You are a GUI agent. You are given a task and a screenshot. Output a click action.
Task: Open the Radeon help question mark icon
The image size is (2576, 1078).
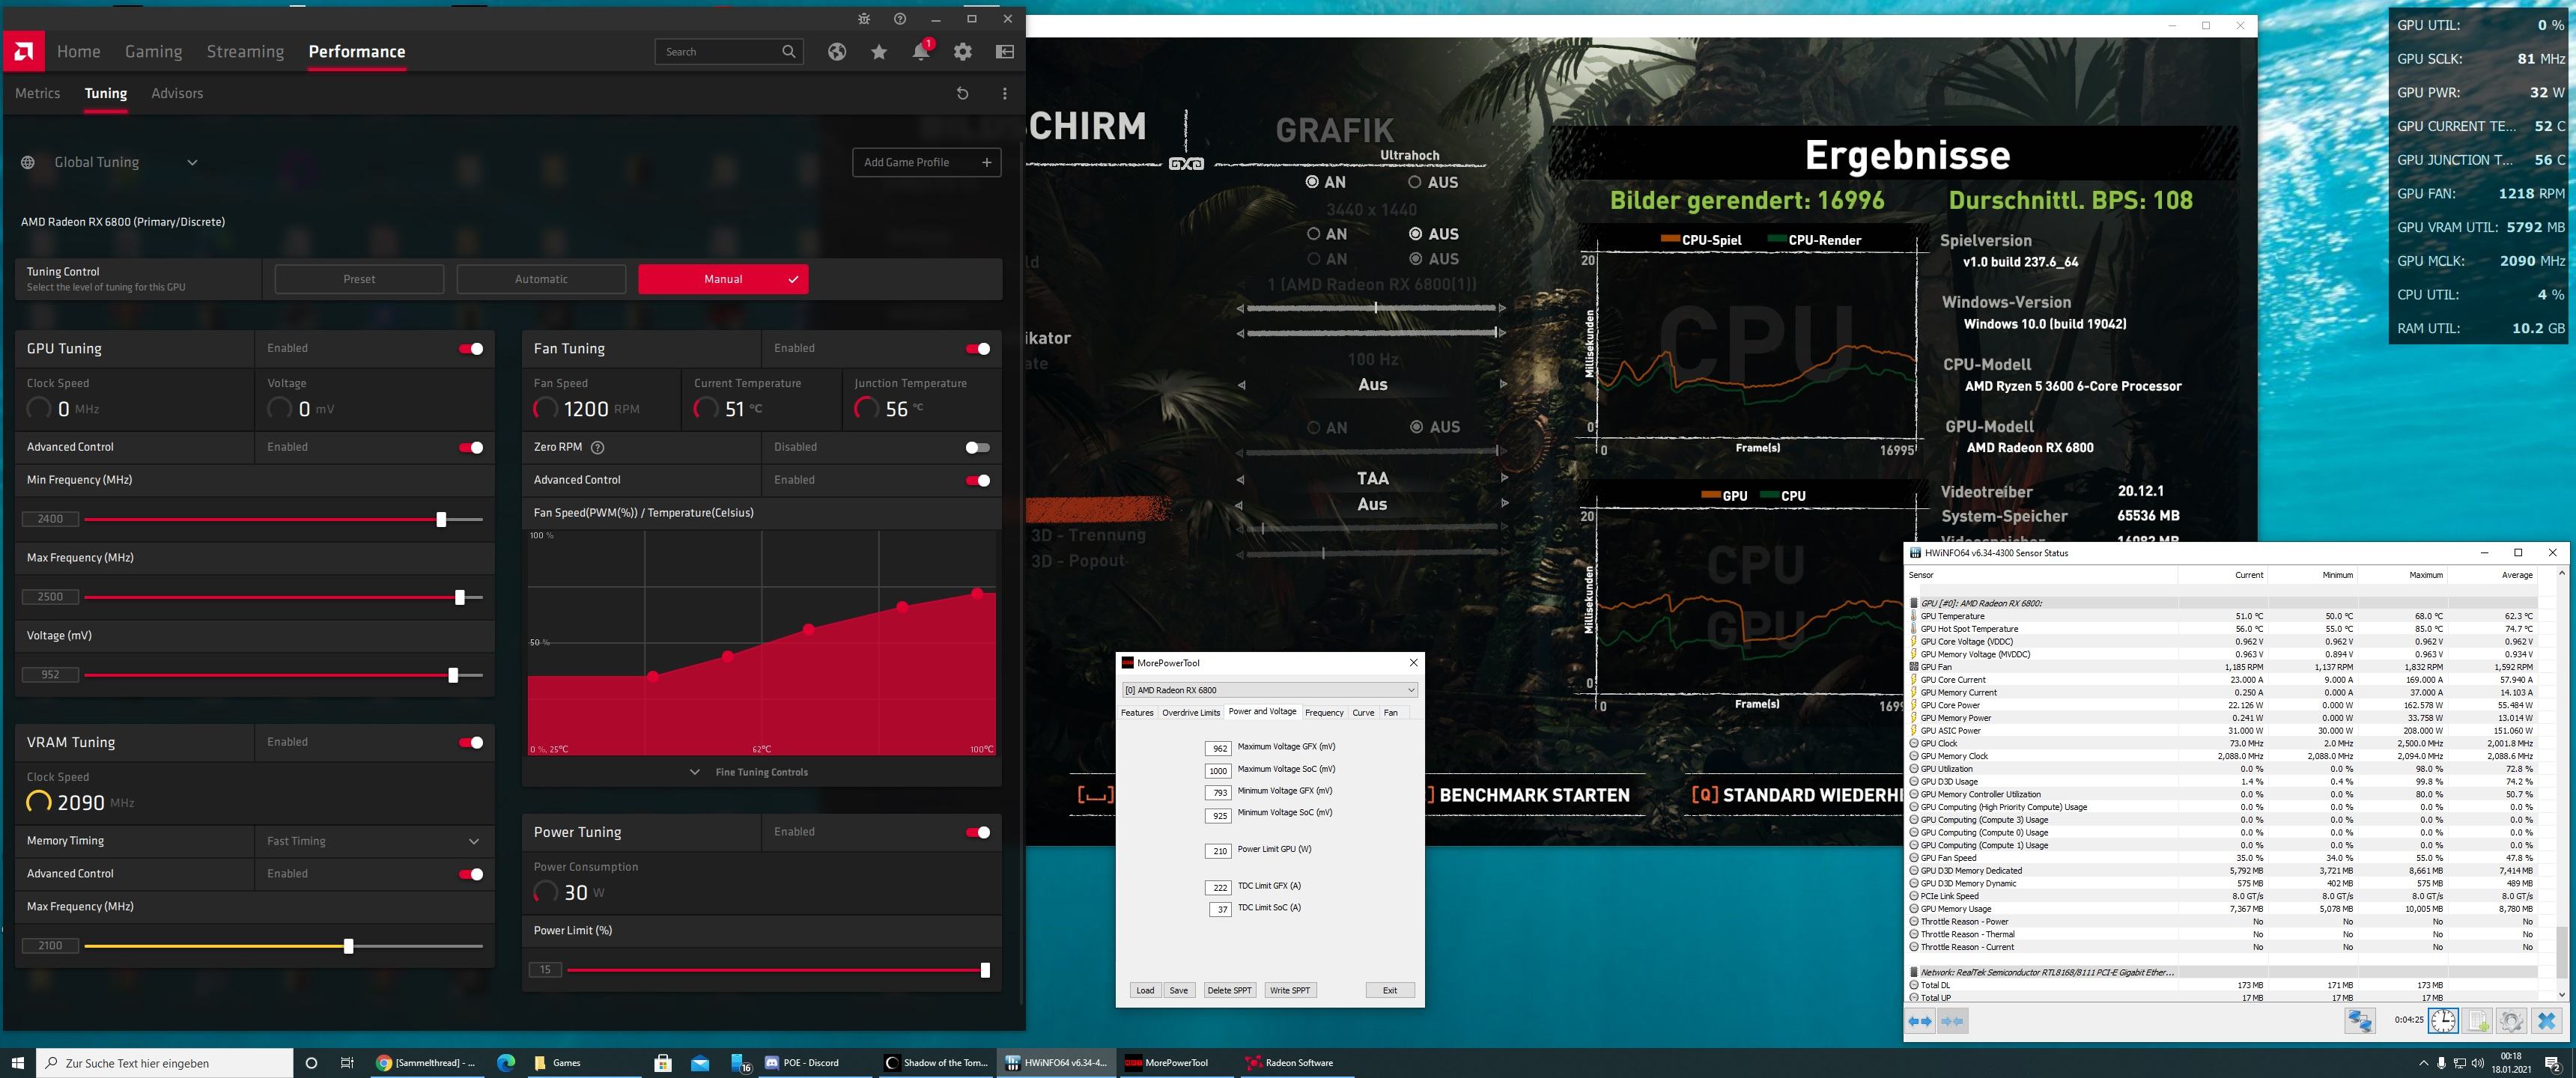pyautogui.click(x=900, y=19)
